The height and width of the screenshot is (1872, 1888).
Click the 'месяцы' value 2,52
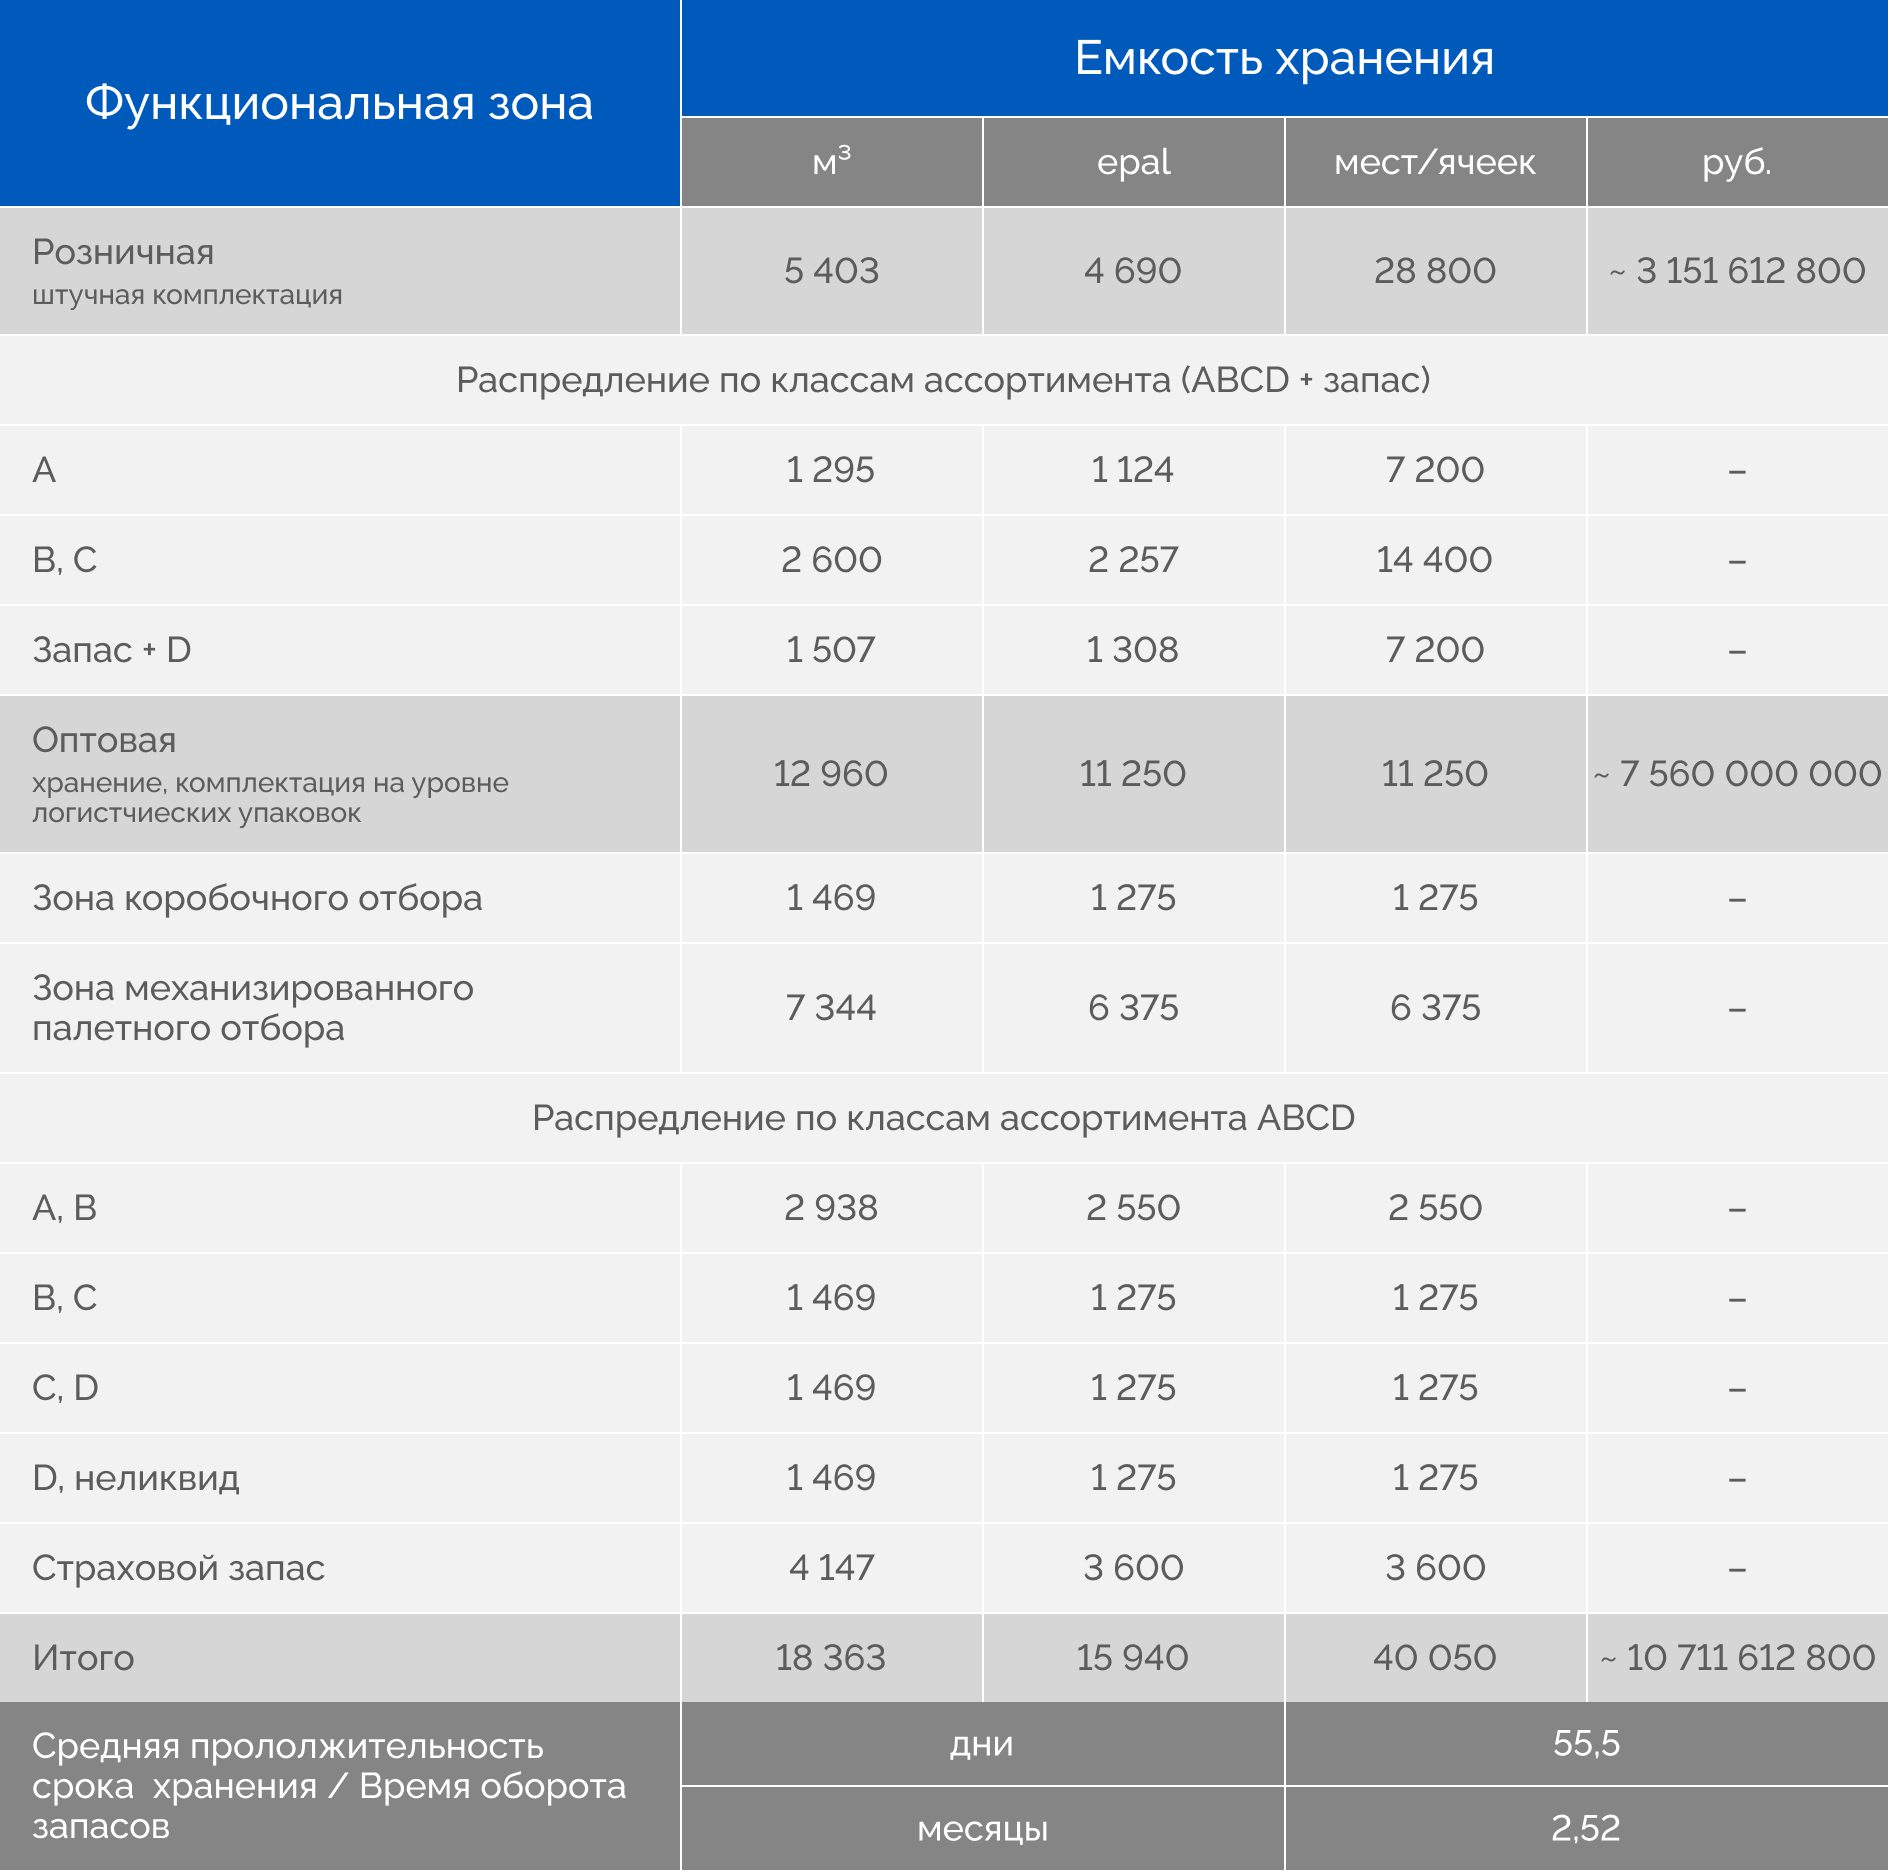[1586, 1828]
